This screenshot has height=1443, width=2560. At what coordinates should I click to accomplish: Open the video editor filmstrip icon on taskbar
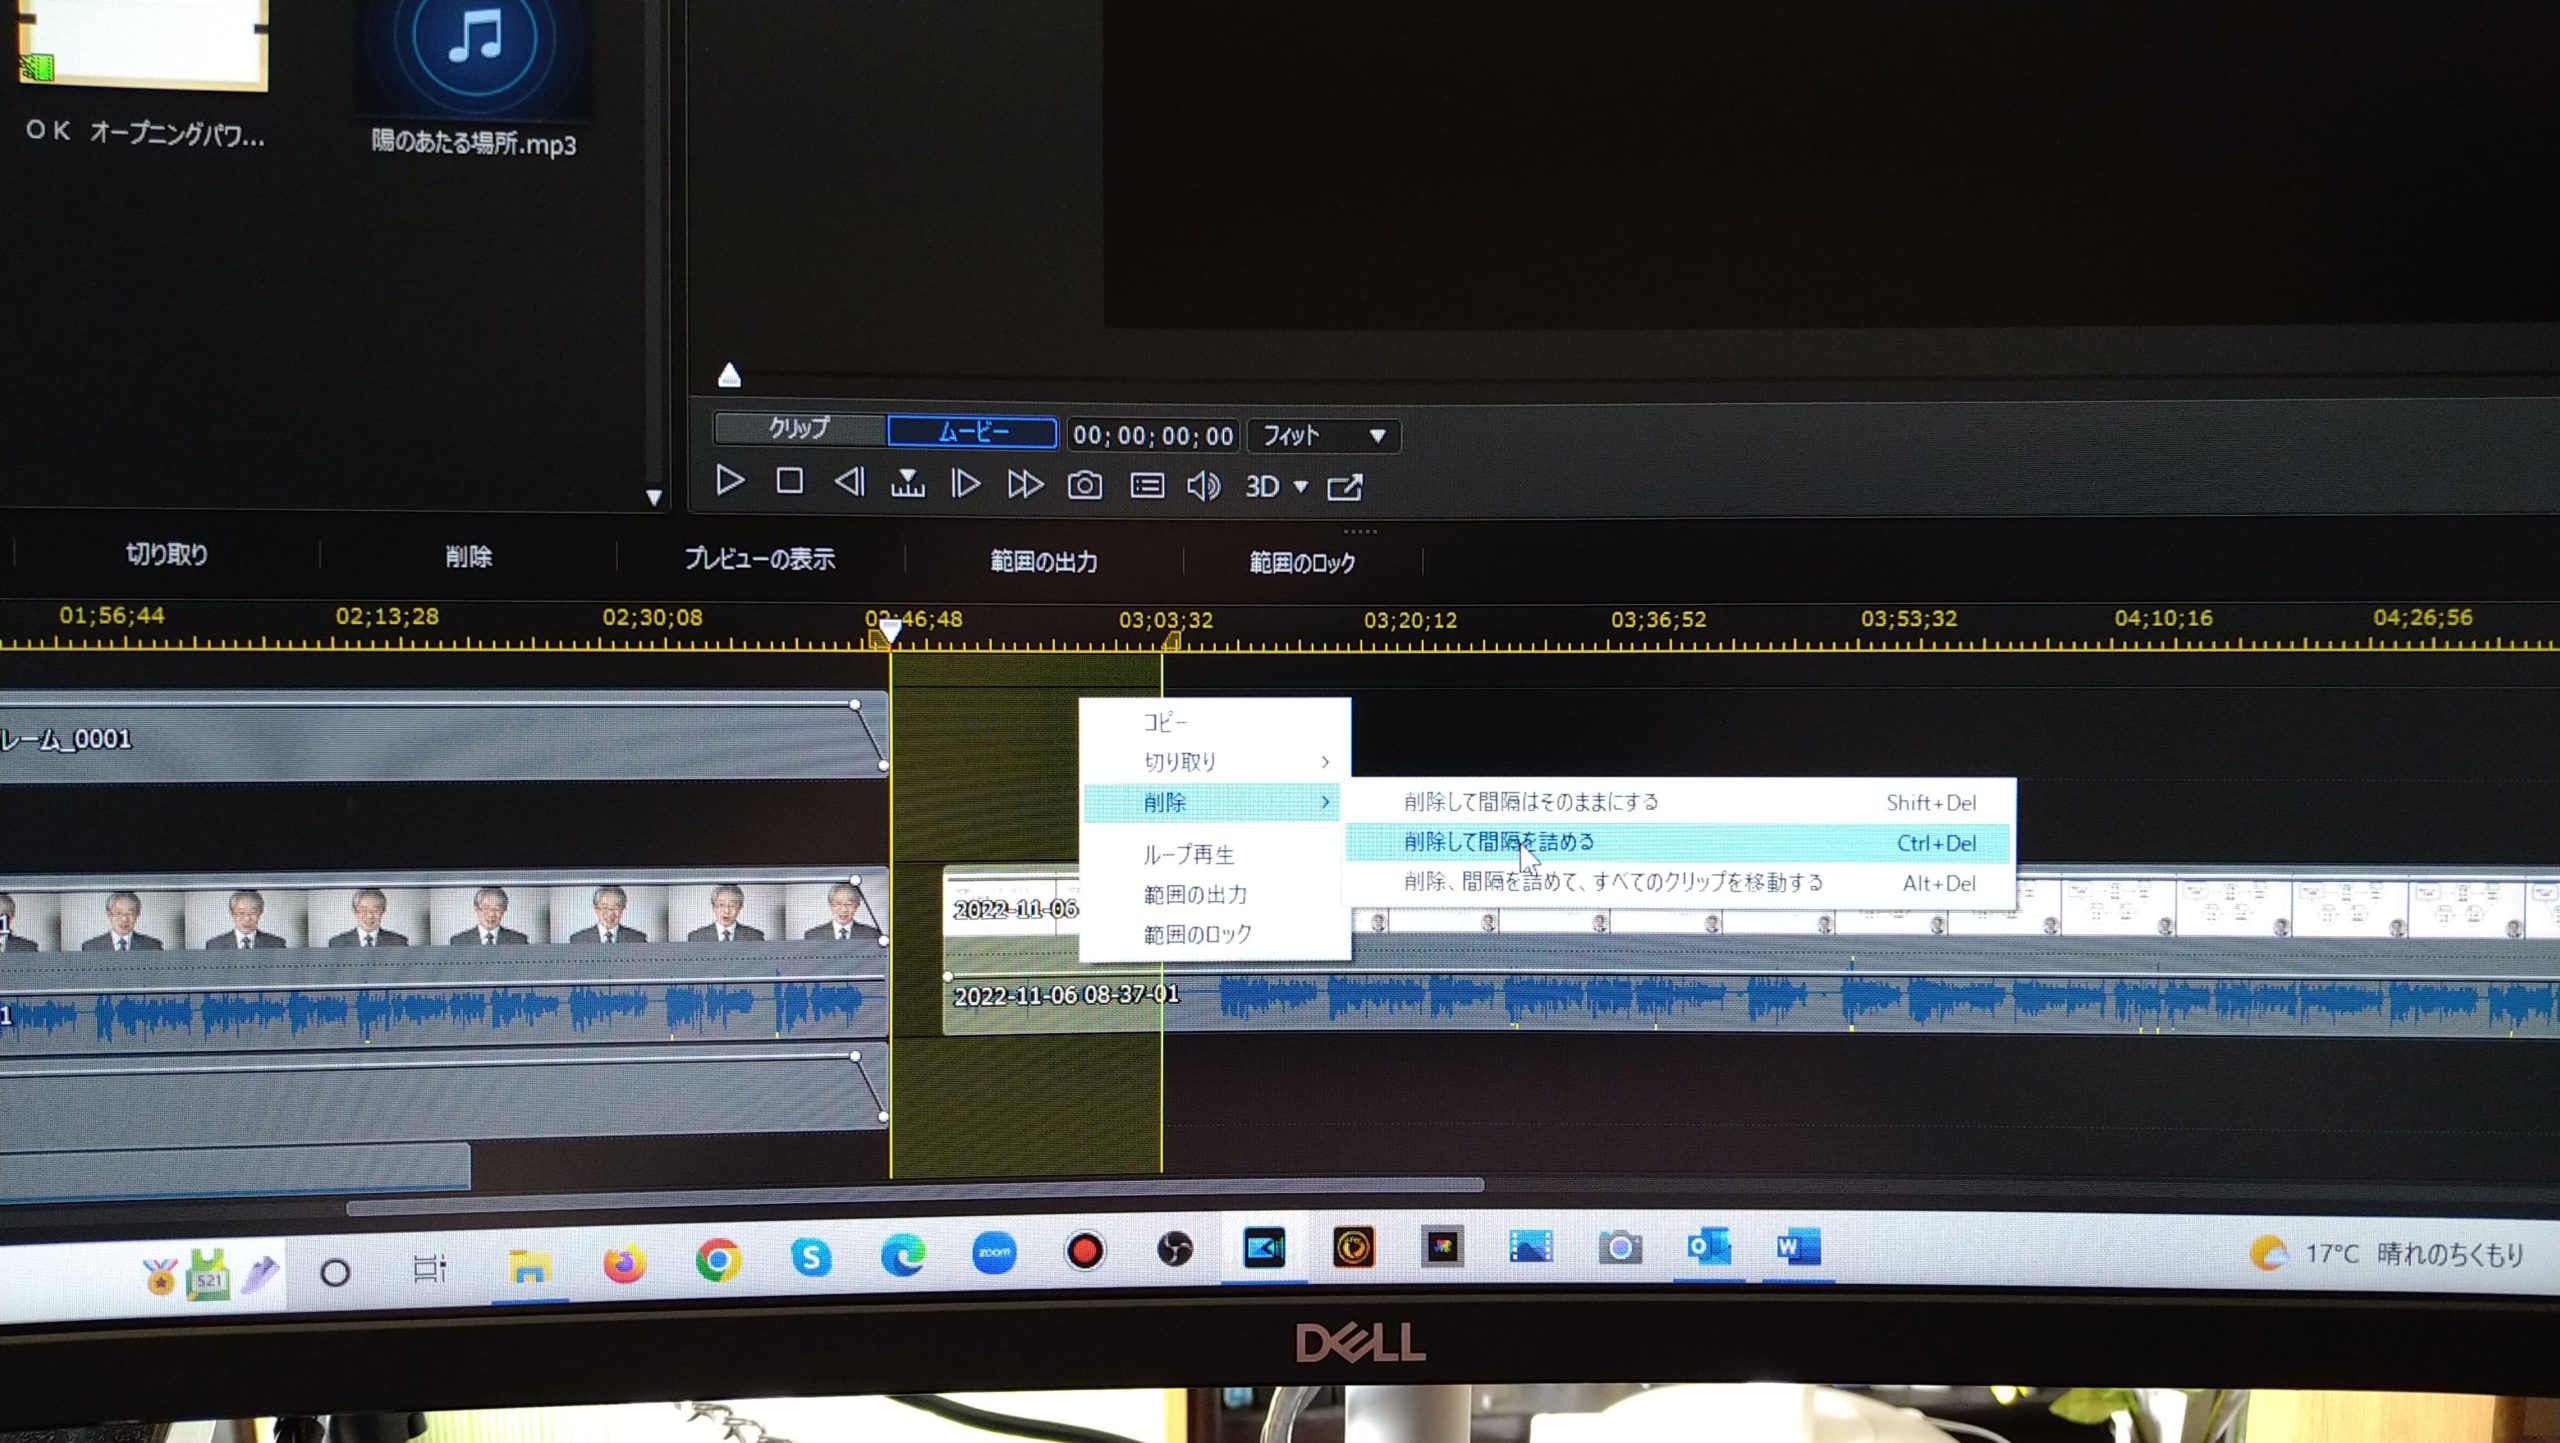(x=1530, y=1247)
